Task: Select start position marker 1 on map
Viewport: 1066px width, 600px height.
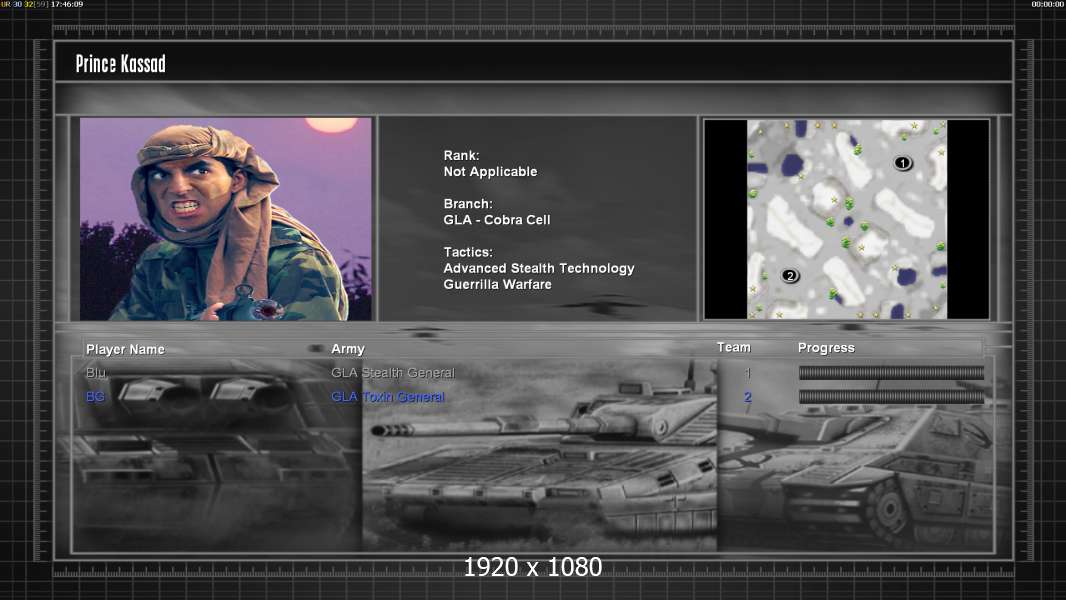Action: click(x=902, y=163)
